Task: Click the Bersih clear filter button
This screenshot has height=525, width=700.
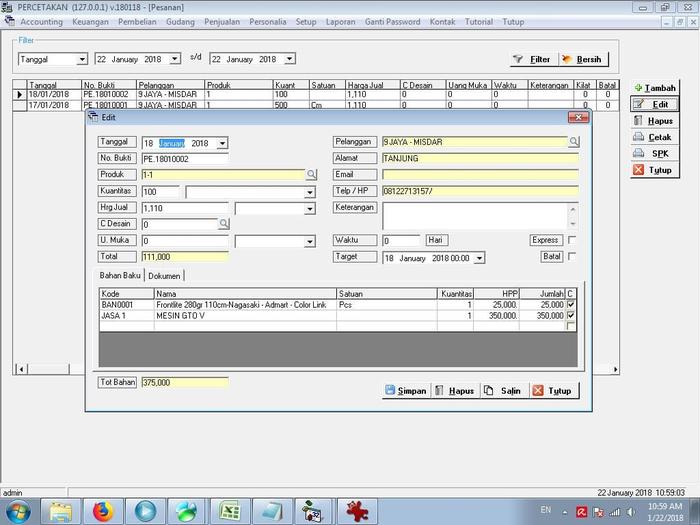Action: pos(582,60)
